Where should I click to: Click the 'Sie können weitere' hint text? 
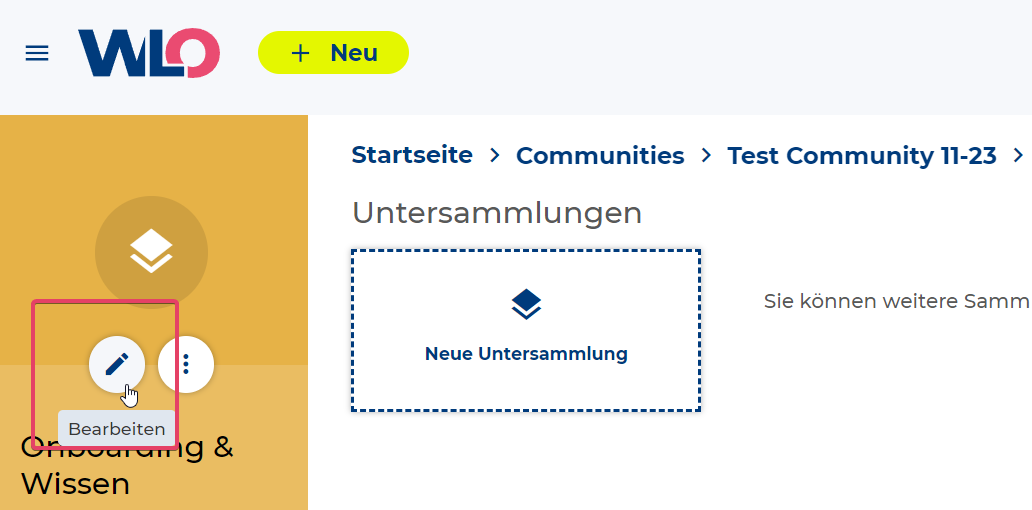(x=896, y=301)
